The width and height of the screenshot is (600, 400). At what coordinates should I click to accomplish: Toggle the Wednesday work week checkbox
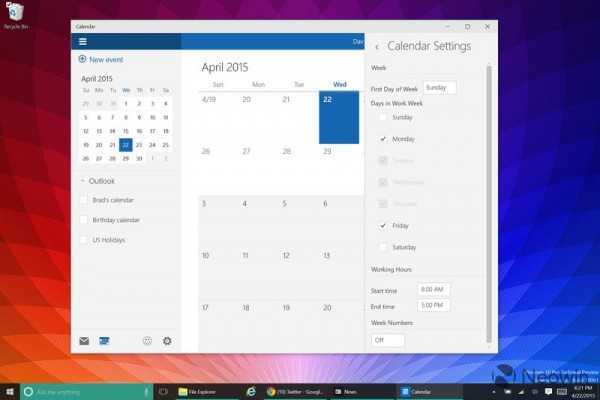click(383, 182)
